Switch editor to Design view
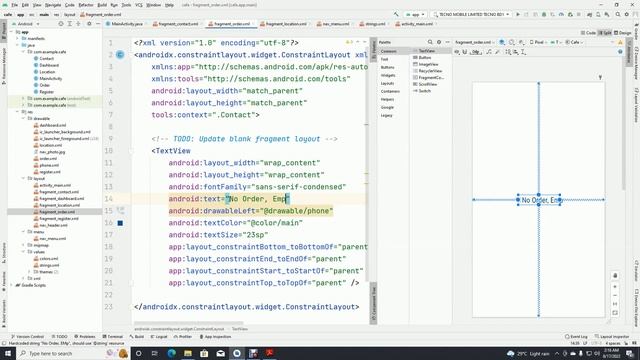The width and height of the screenshot is (640, 360). [622, 33]
